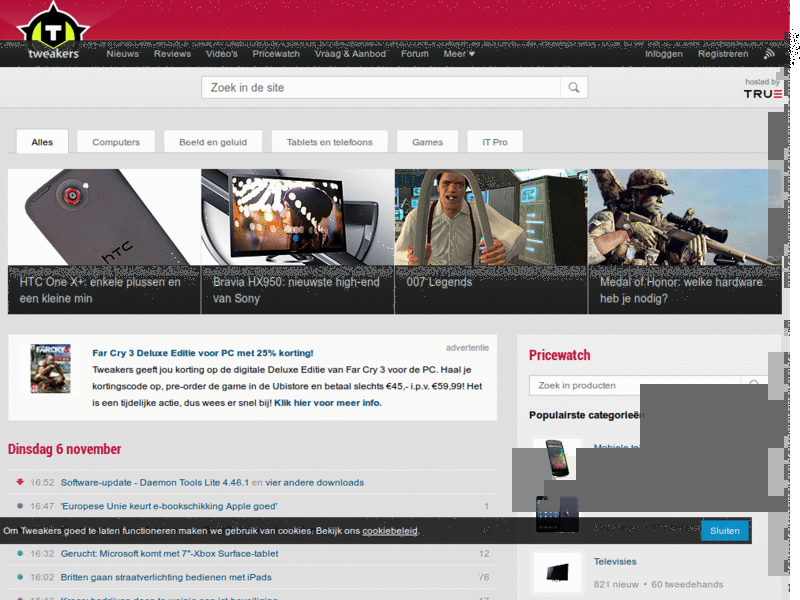Open the RSS feed icon
The image size is (800, 600).
[769, 54]
